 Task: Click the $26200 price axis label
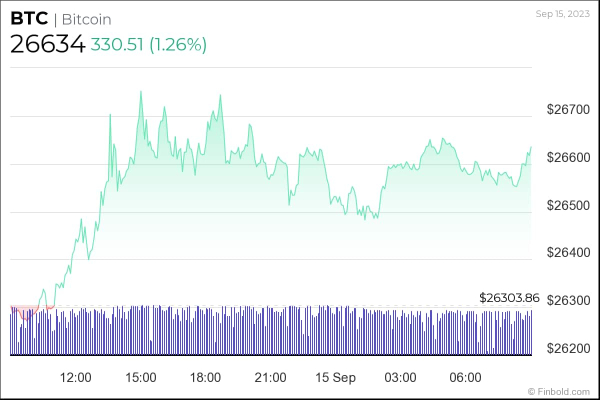(567, 346)
